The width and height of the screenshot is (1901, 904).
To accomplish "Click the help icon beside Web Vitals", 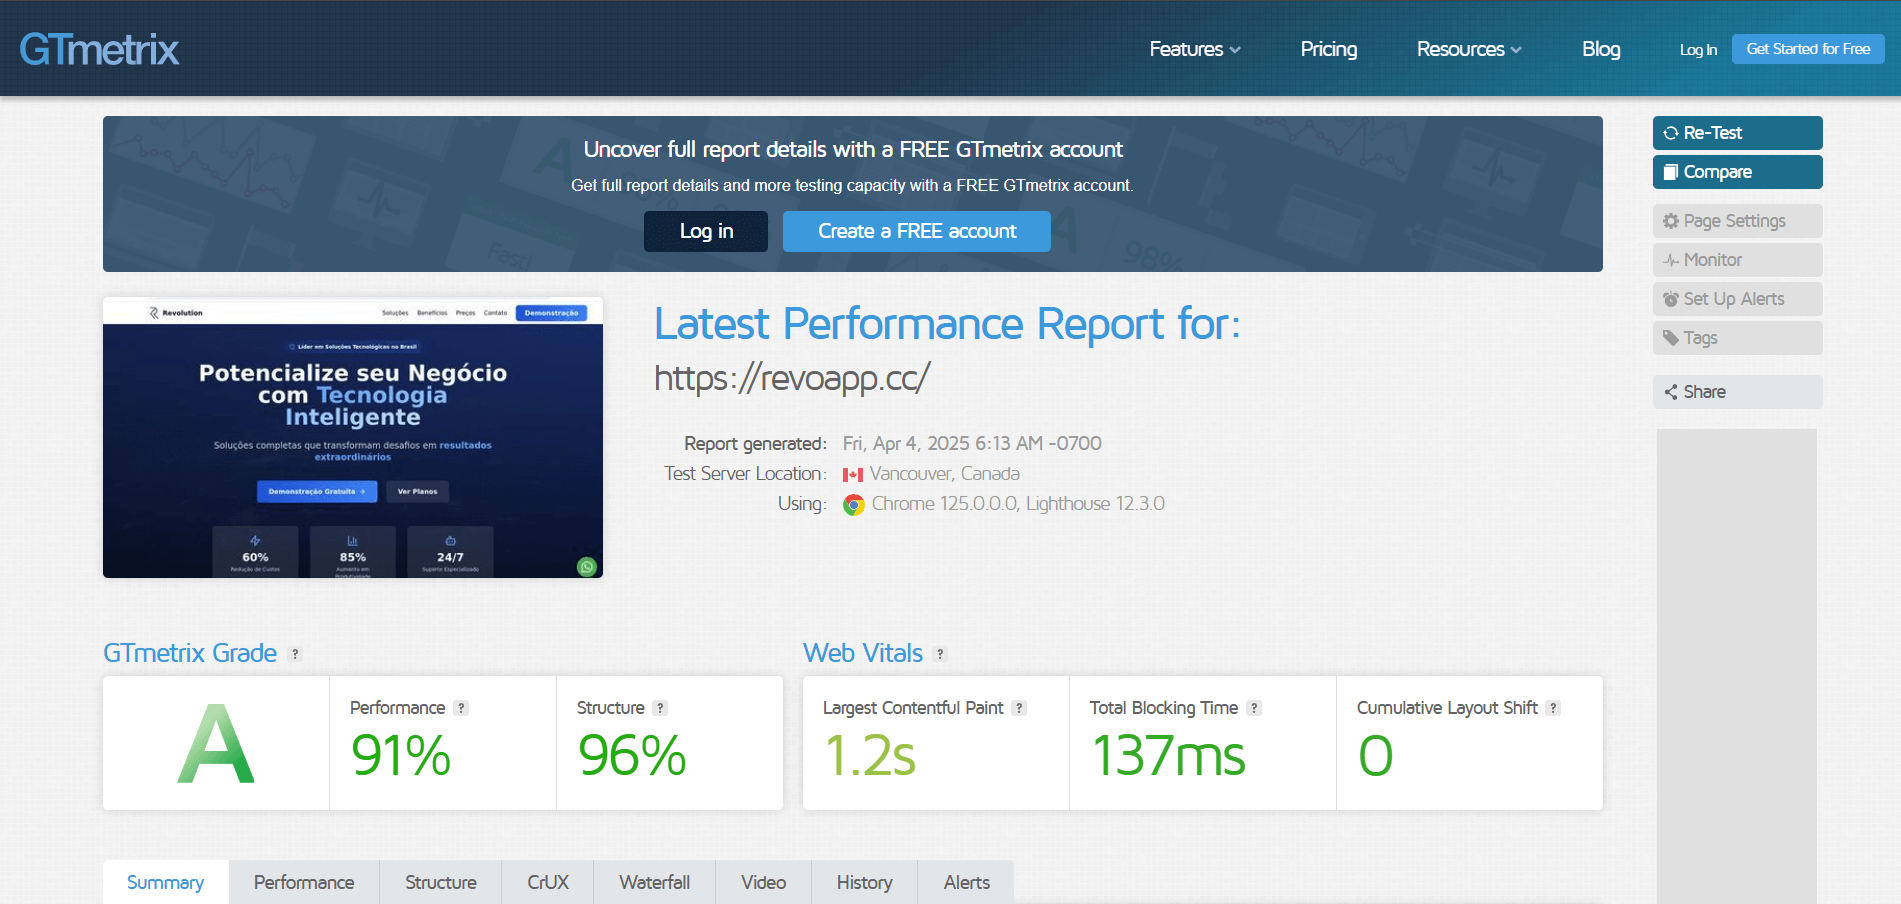I will [940, 654].
